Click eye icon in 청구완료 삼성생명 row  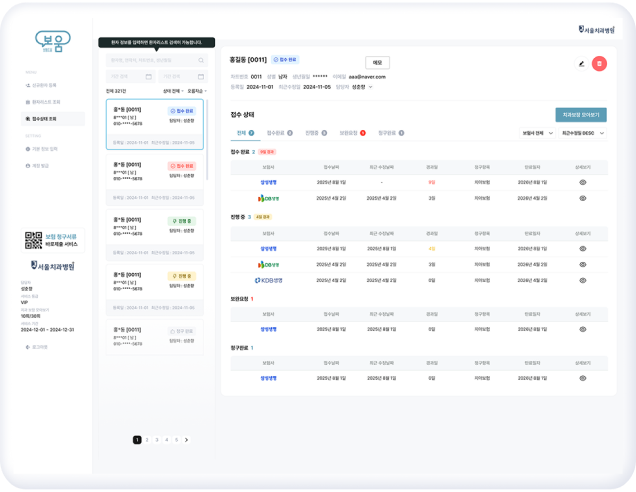click(582, 379)
